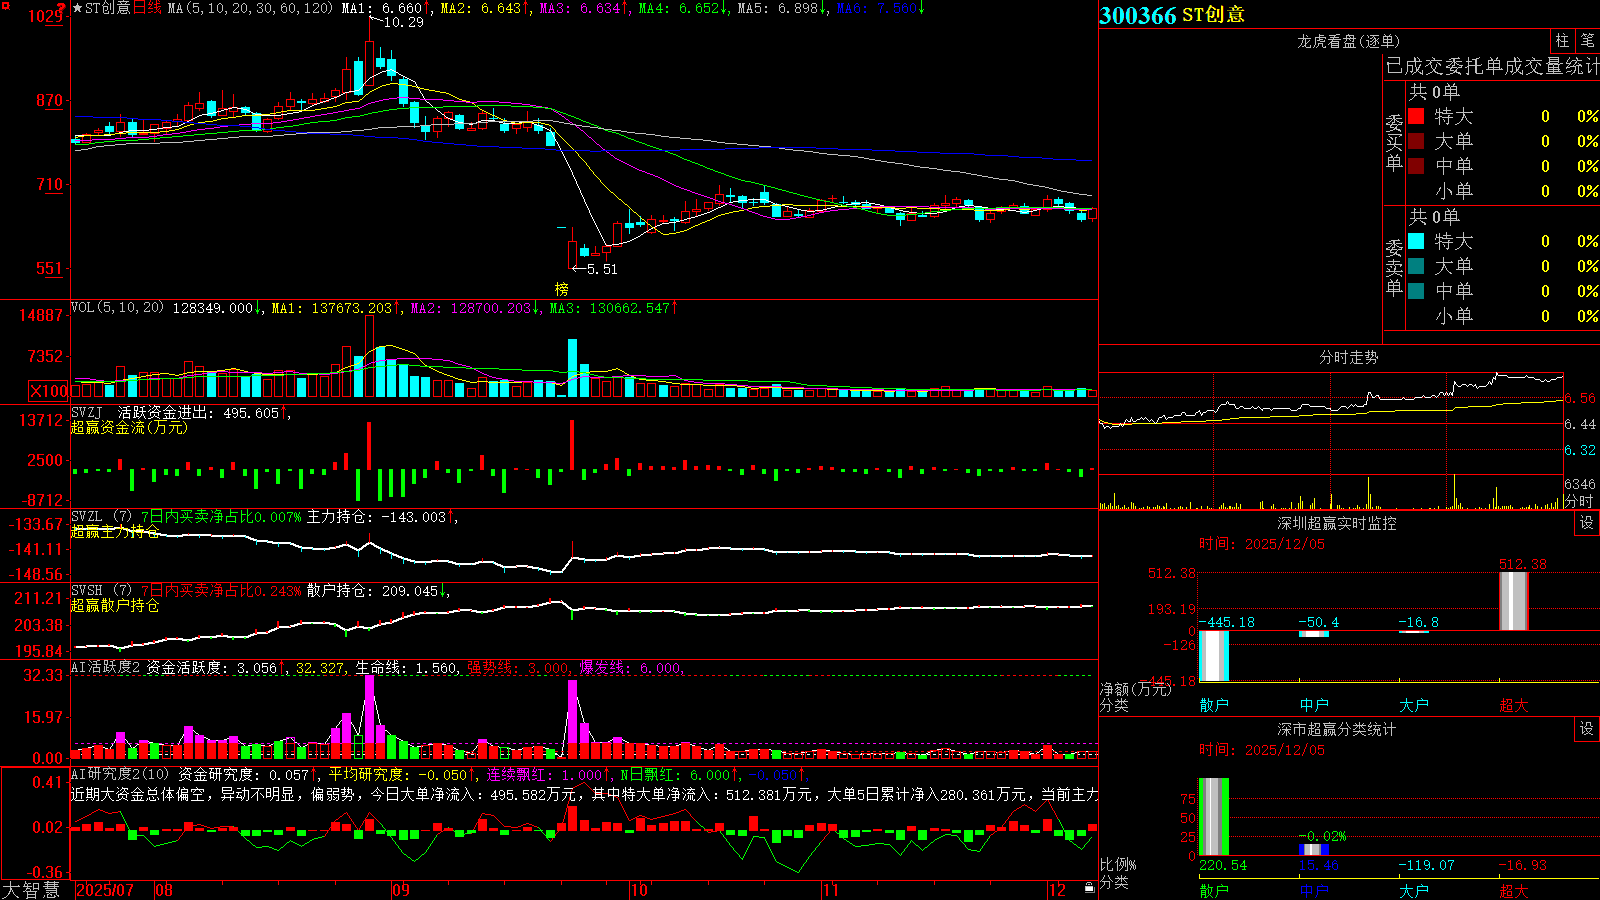Image resolution: width=1600 pixels, height=900 pixels.
Task: Select 散户 category in real-time monitor chart
Action: (1214, 705)
